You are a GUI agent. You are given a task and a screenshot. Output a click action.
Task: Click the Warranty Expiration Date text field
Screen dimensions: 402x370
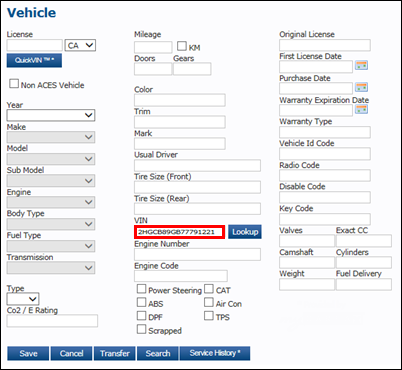[x=316, y=110]
